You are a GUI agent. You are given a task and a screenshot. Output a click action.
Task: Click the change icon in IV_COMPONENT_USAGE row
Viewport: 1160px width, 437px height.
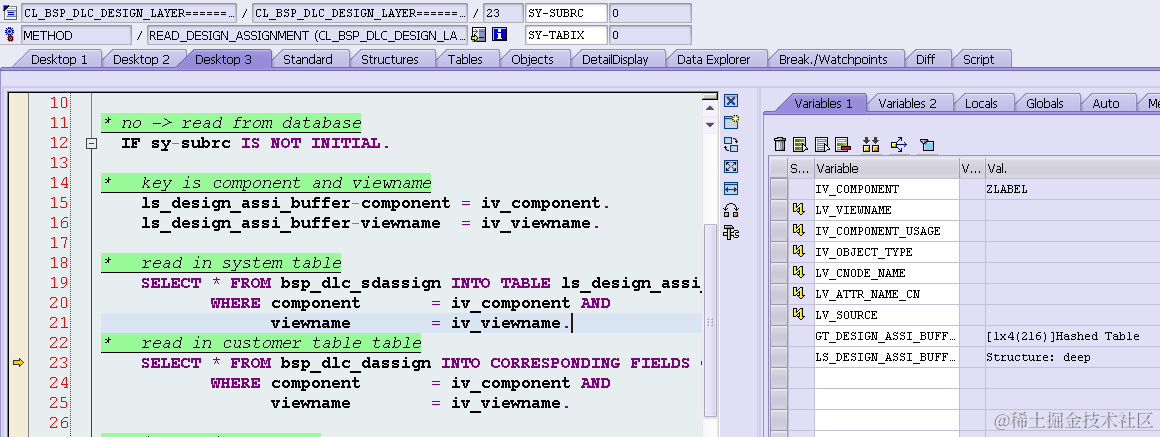798,231
